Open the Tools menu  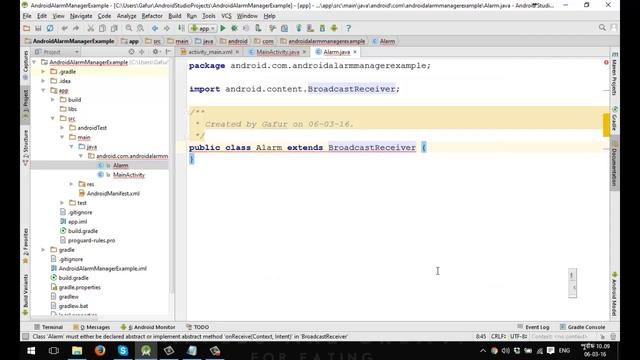pyautogui.click(x=209, y=16)
